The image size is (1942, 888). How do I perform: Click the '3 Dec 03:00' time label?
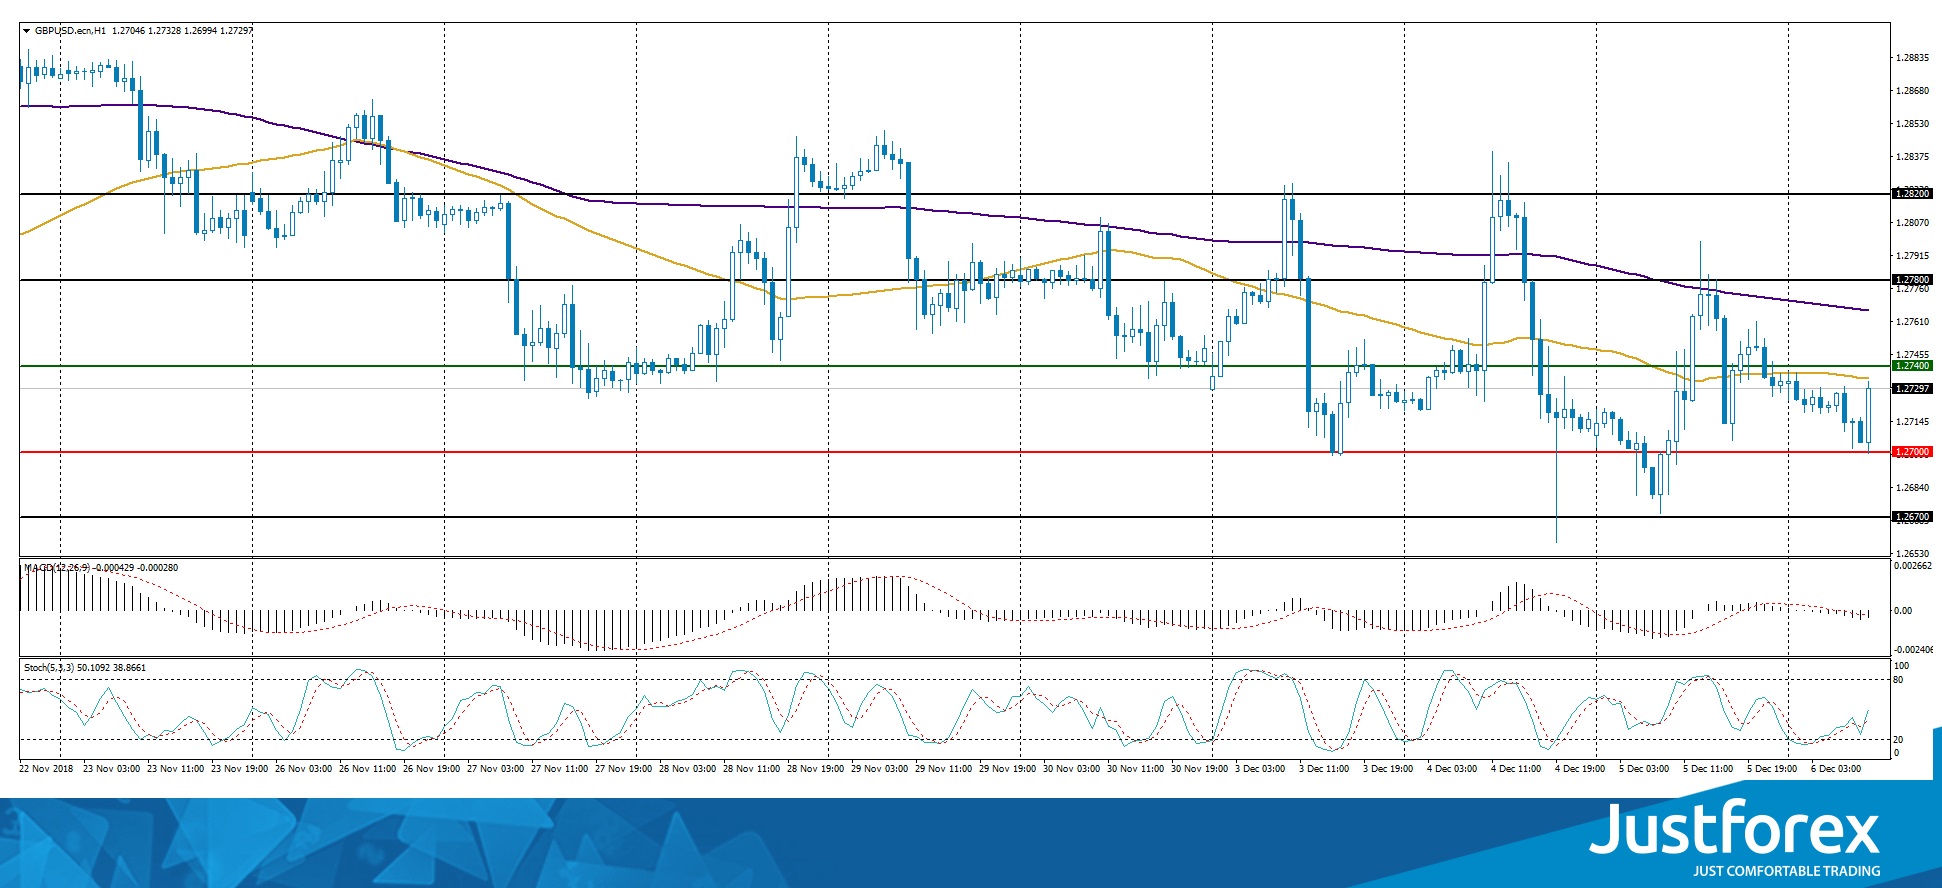click(1261, 769)
